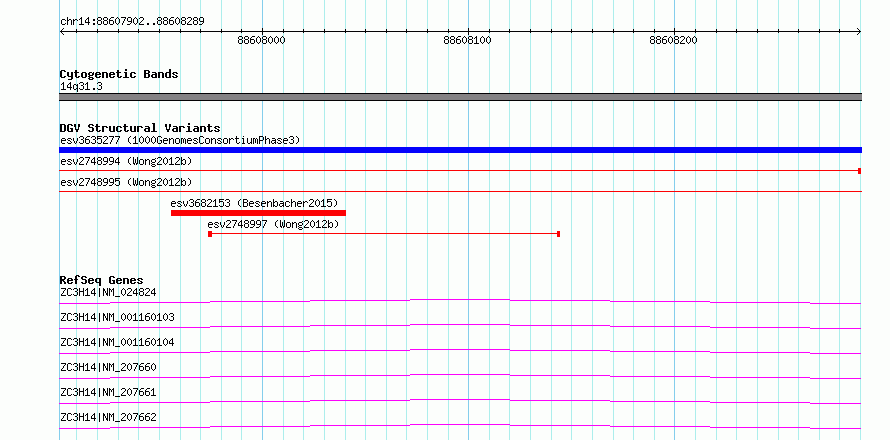
Task: Click the left end marker of esv2748997
Action: coord(210,234)
